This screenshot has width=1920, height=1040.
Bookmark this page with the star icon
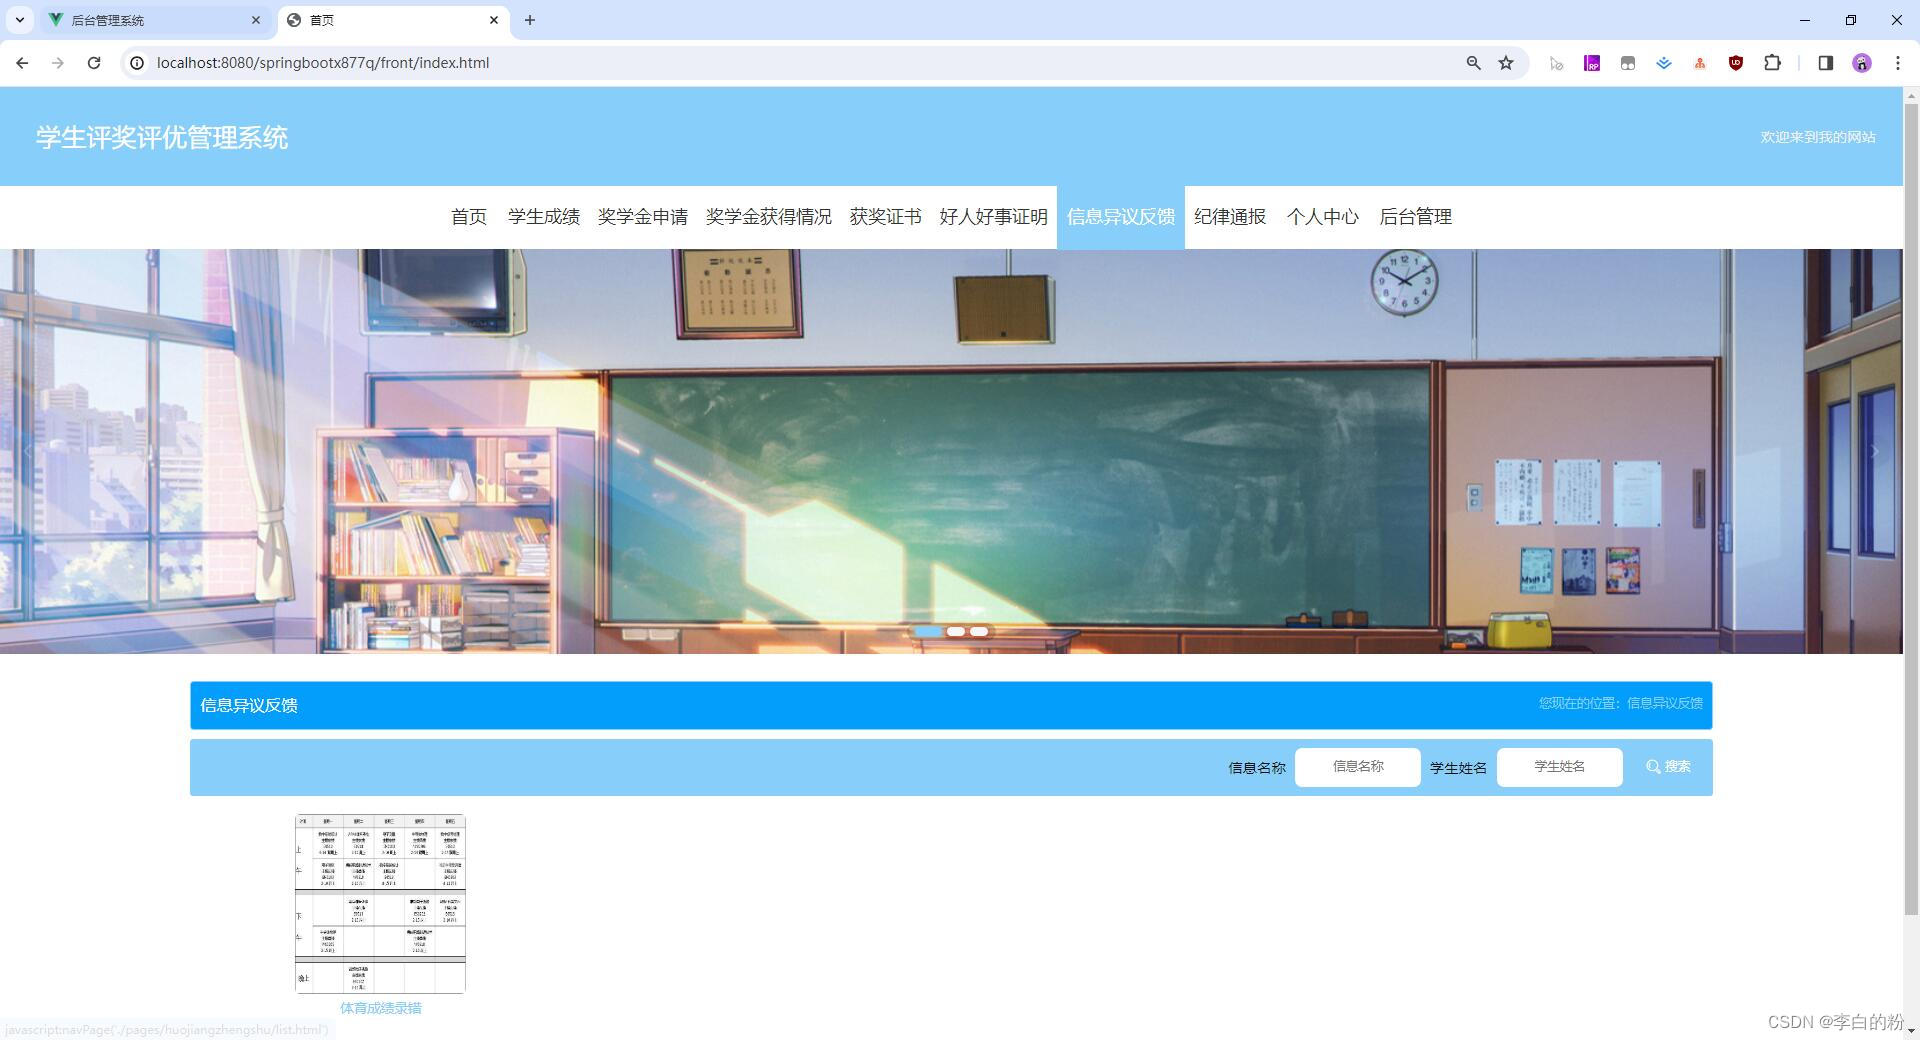pyautogui.click(x=1506, y=63)
